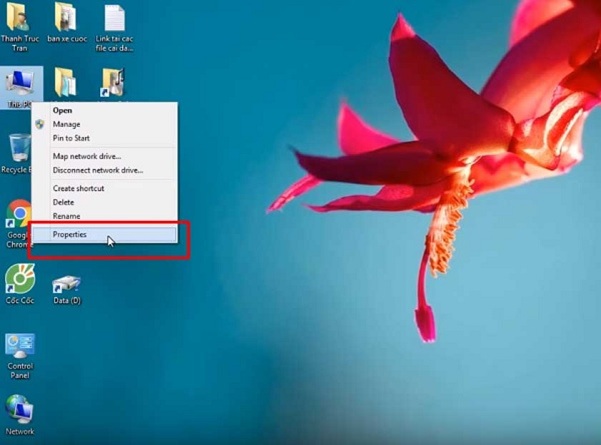Select the Link tai cac file text document
Image resolution: width=601 pixels, height=445 pixels.
(x=114, y=27)
